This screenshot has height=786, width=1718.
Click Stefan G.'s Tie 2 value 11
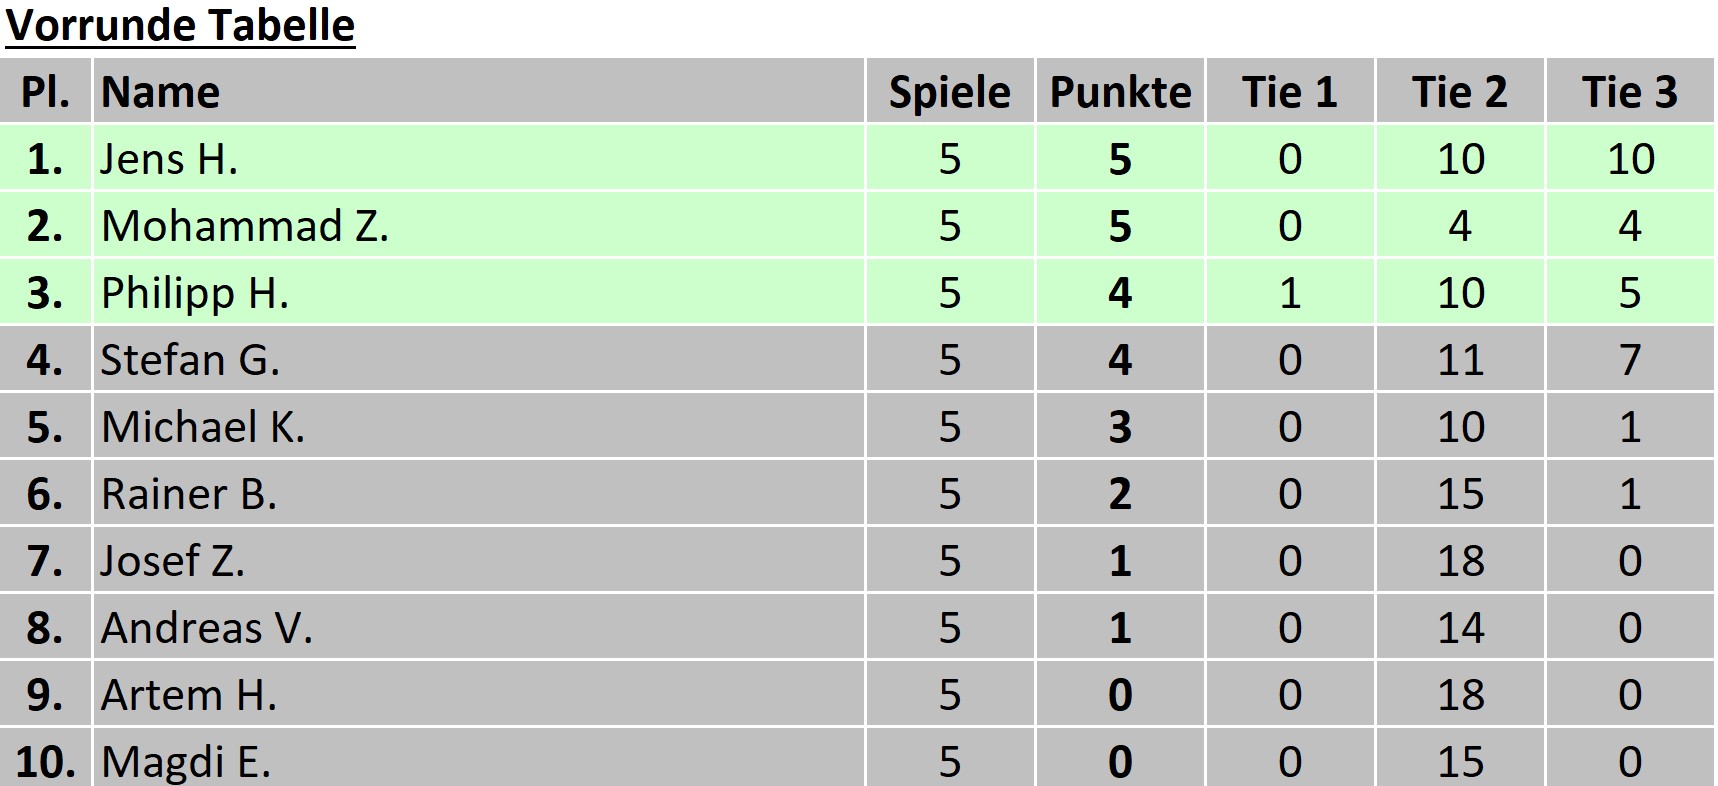pyautogui.click(x=1460, y=360)
